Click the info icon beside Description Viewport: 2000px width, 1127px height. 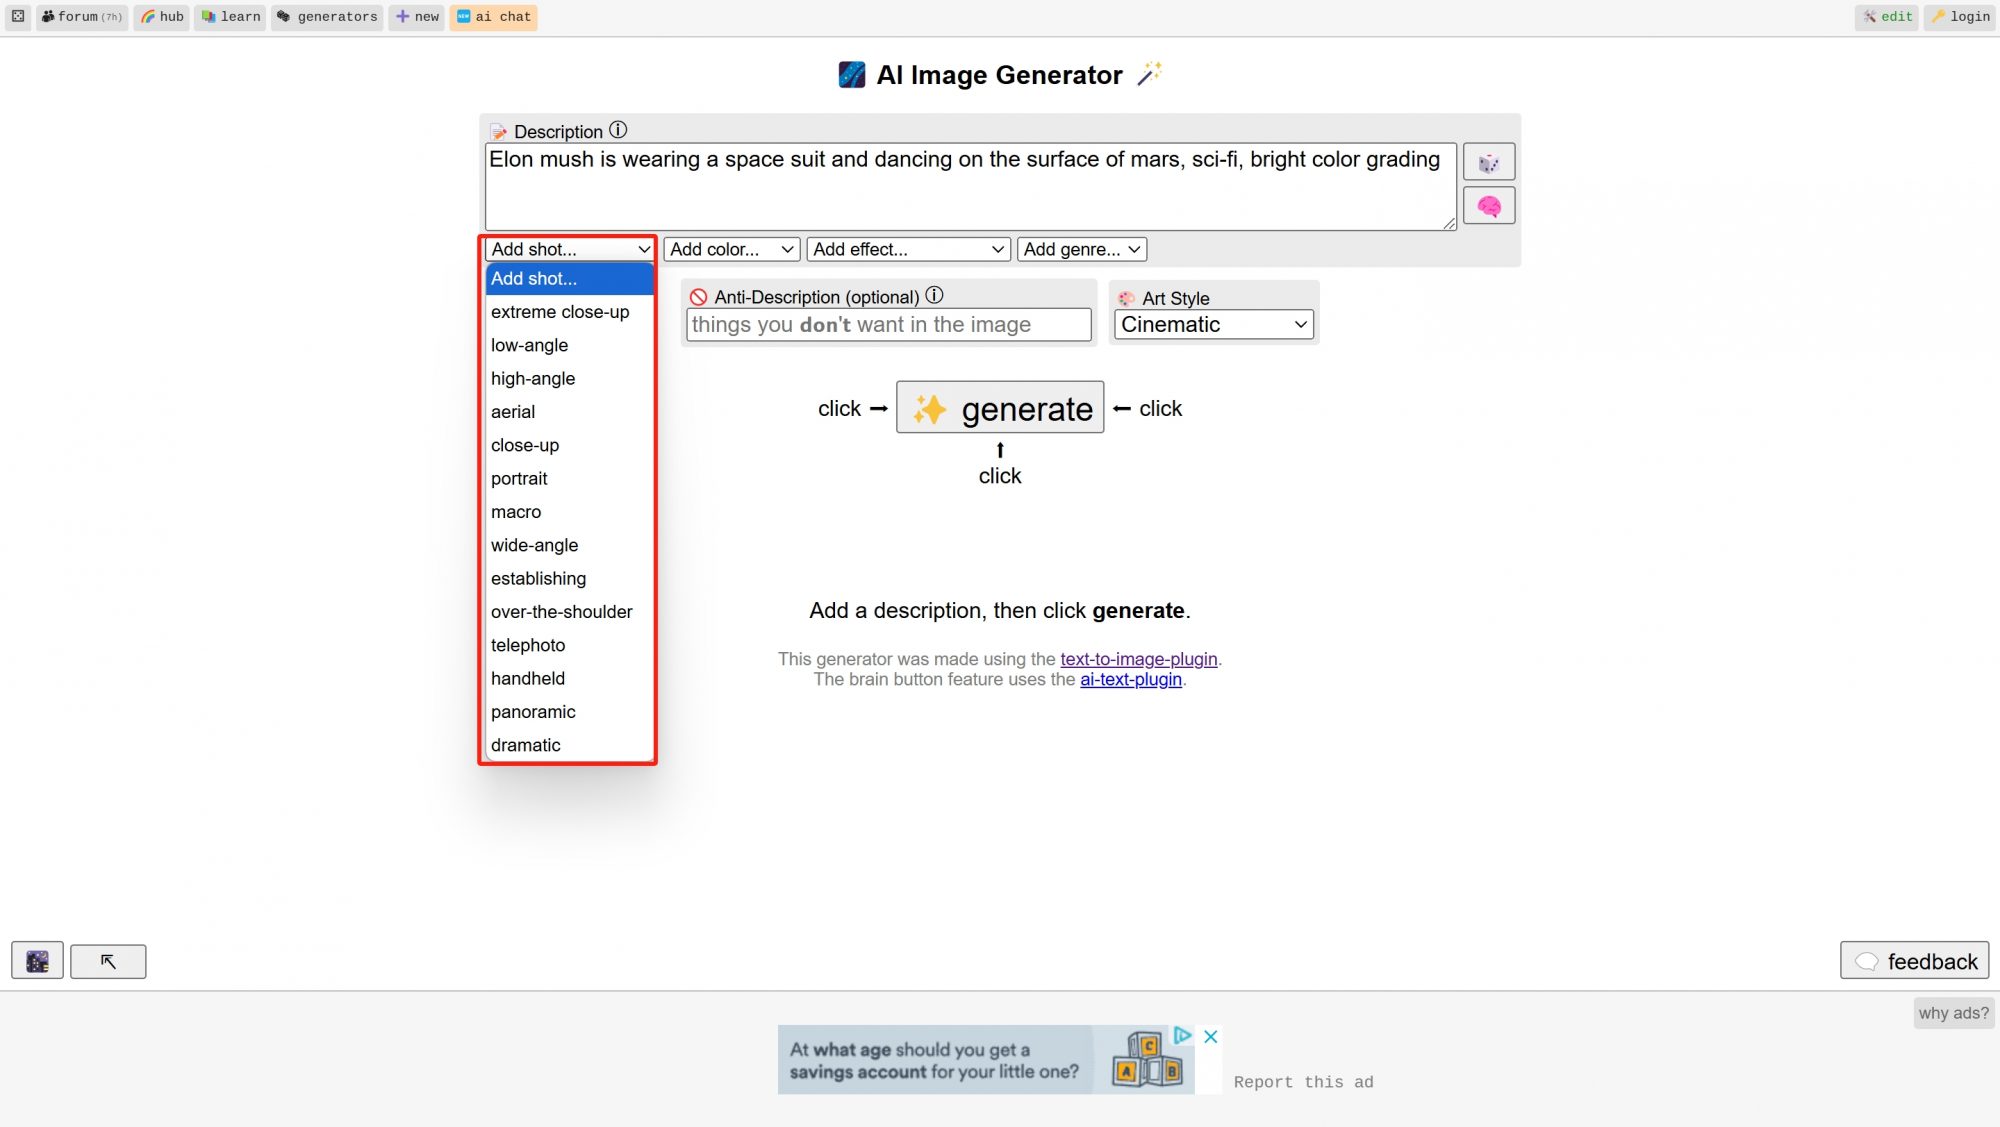pyautogui.click(x=618, y=130)
